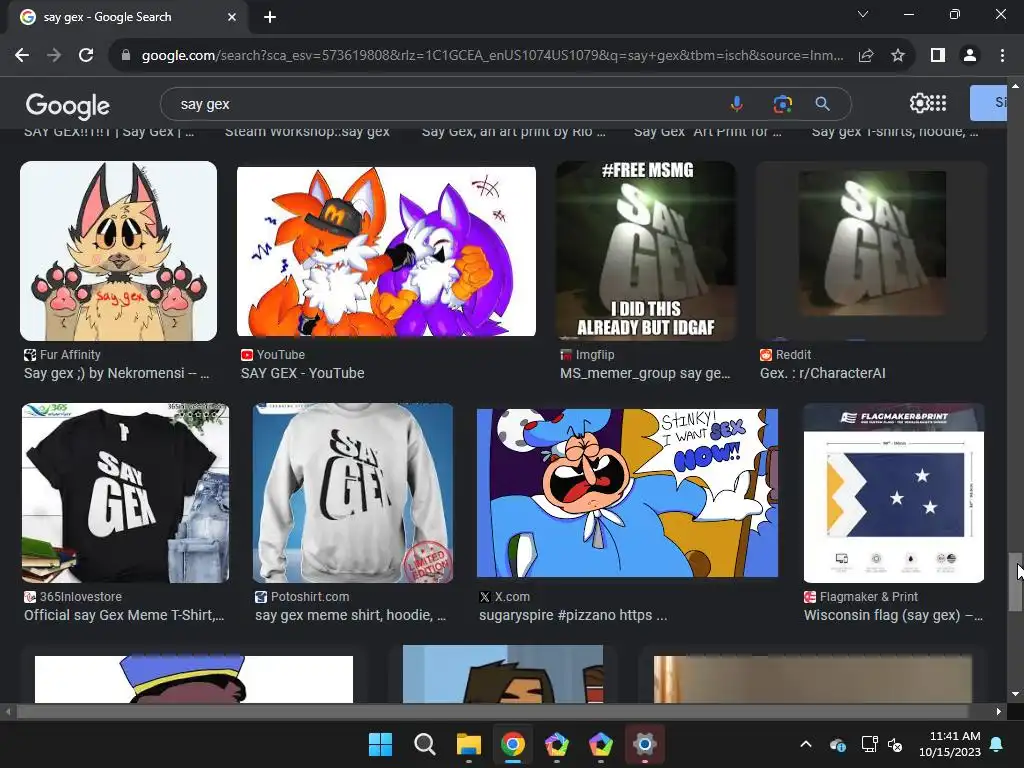1024x768 pixels.
Task: Start voice search with the microphone icon
Action: coord(736,104)
